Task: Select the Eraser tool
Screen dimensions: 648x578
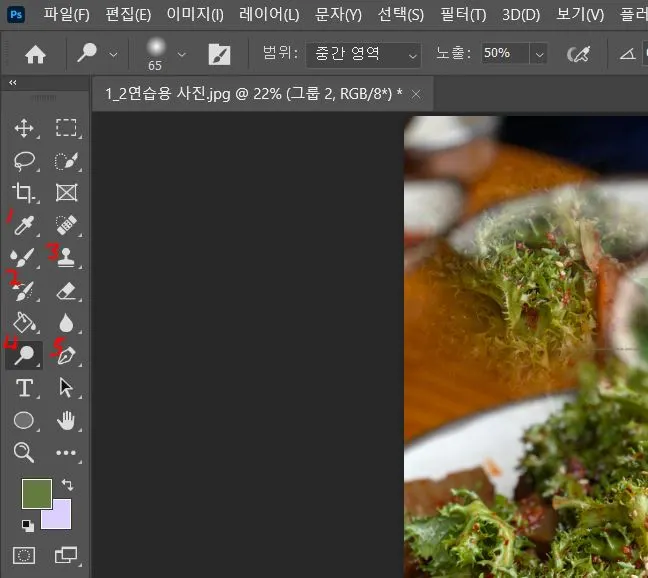Action: (x=66, y=290)
